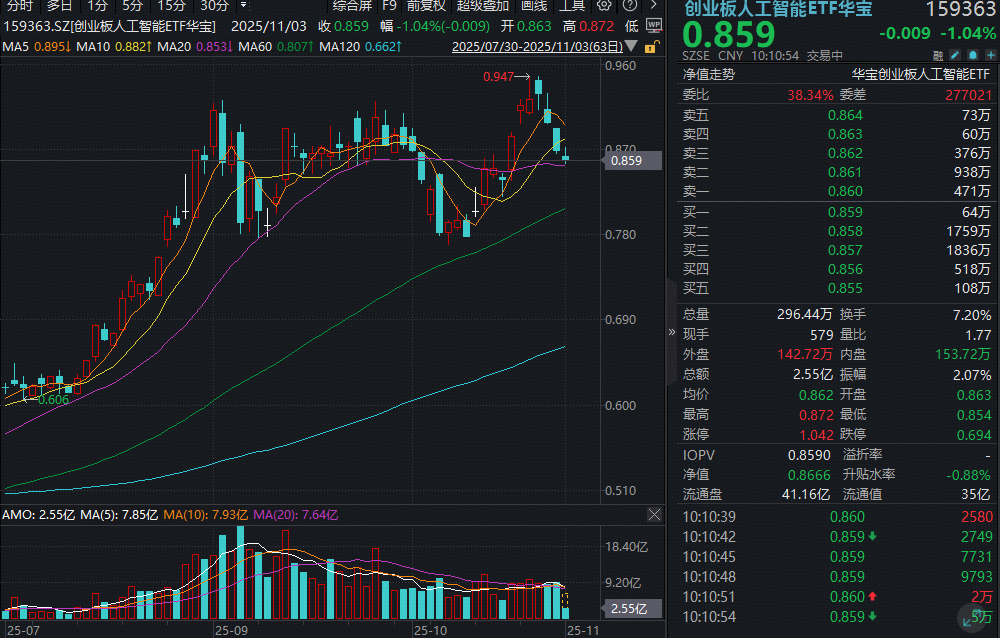
Task: Switch to the 分时 chart tab
Action: (17, 5)
